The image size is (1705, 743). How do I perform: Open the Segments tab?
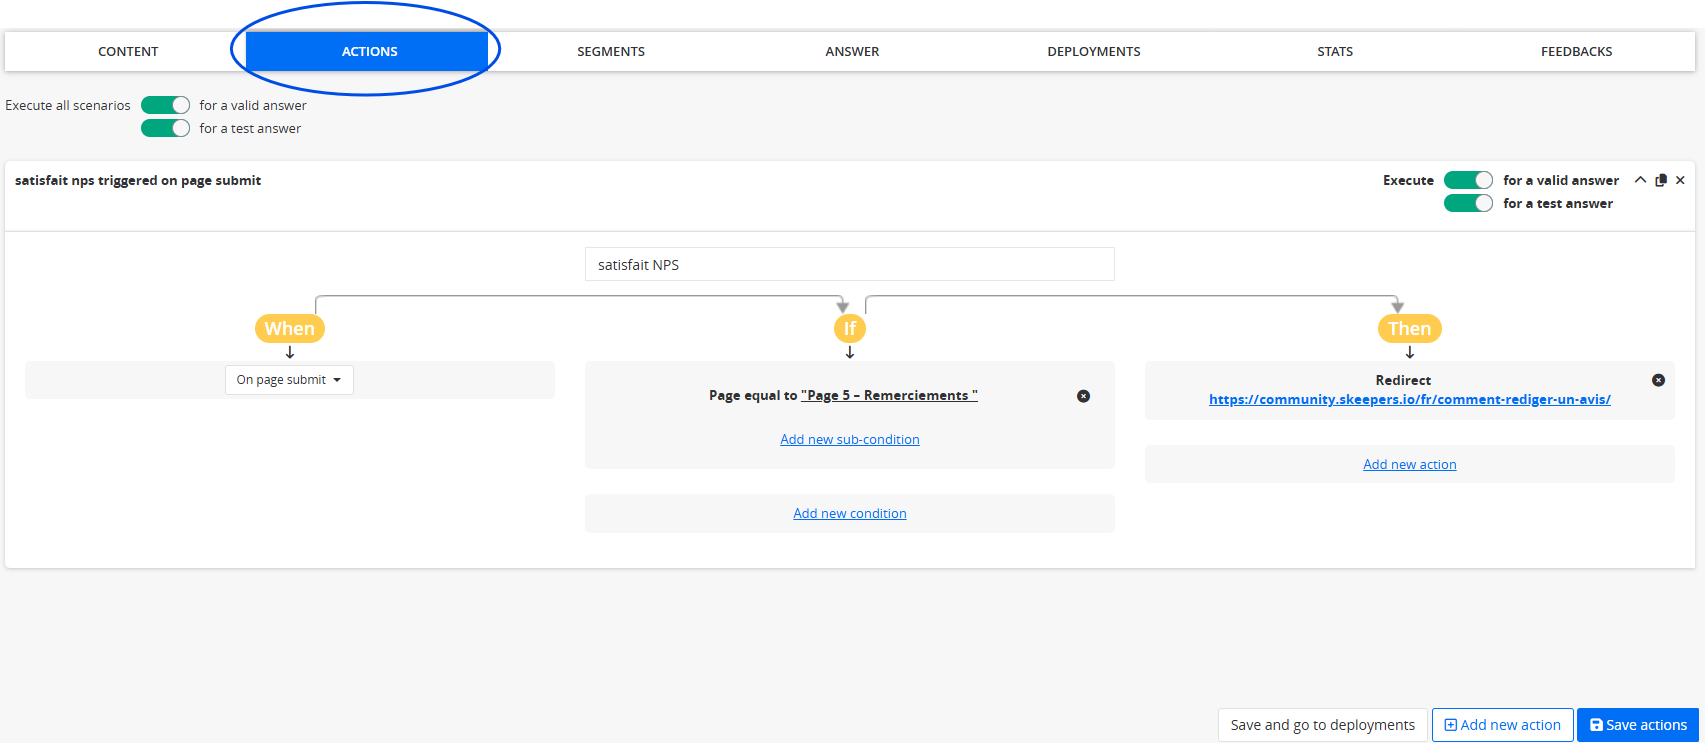coord(610,51)
